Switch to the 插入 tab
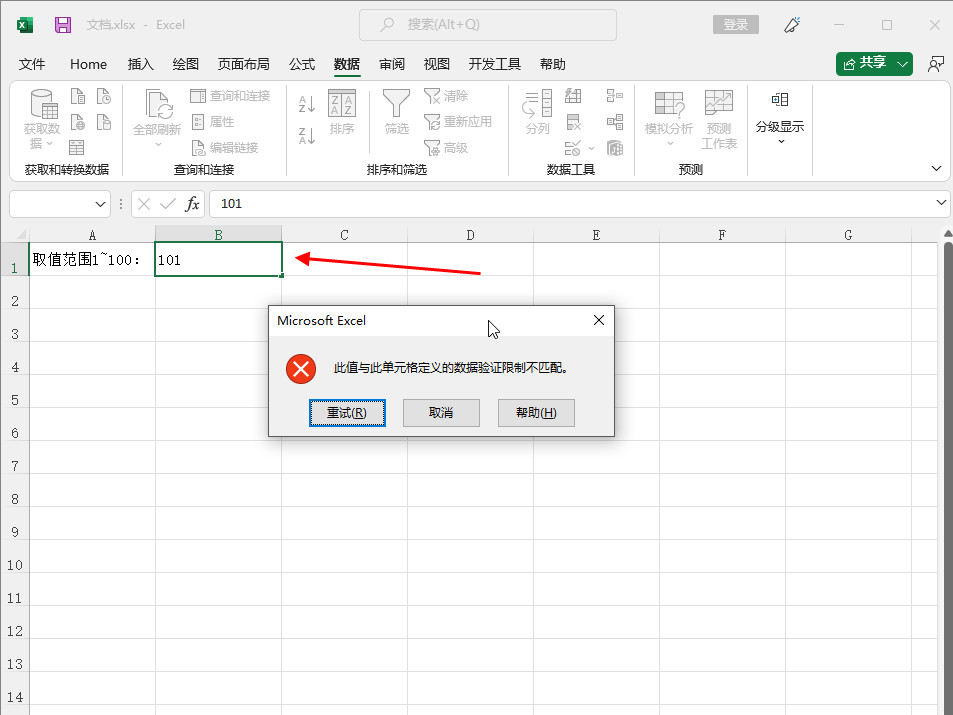This screenshot has width=953, height=715. click(x=140, y=64)
